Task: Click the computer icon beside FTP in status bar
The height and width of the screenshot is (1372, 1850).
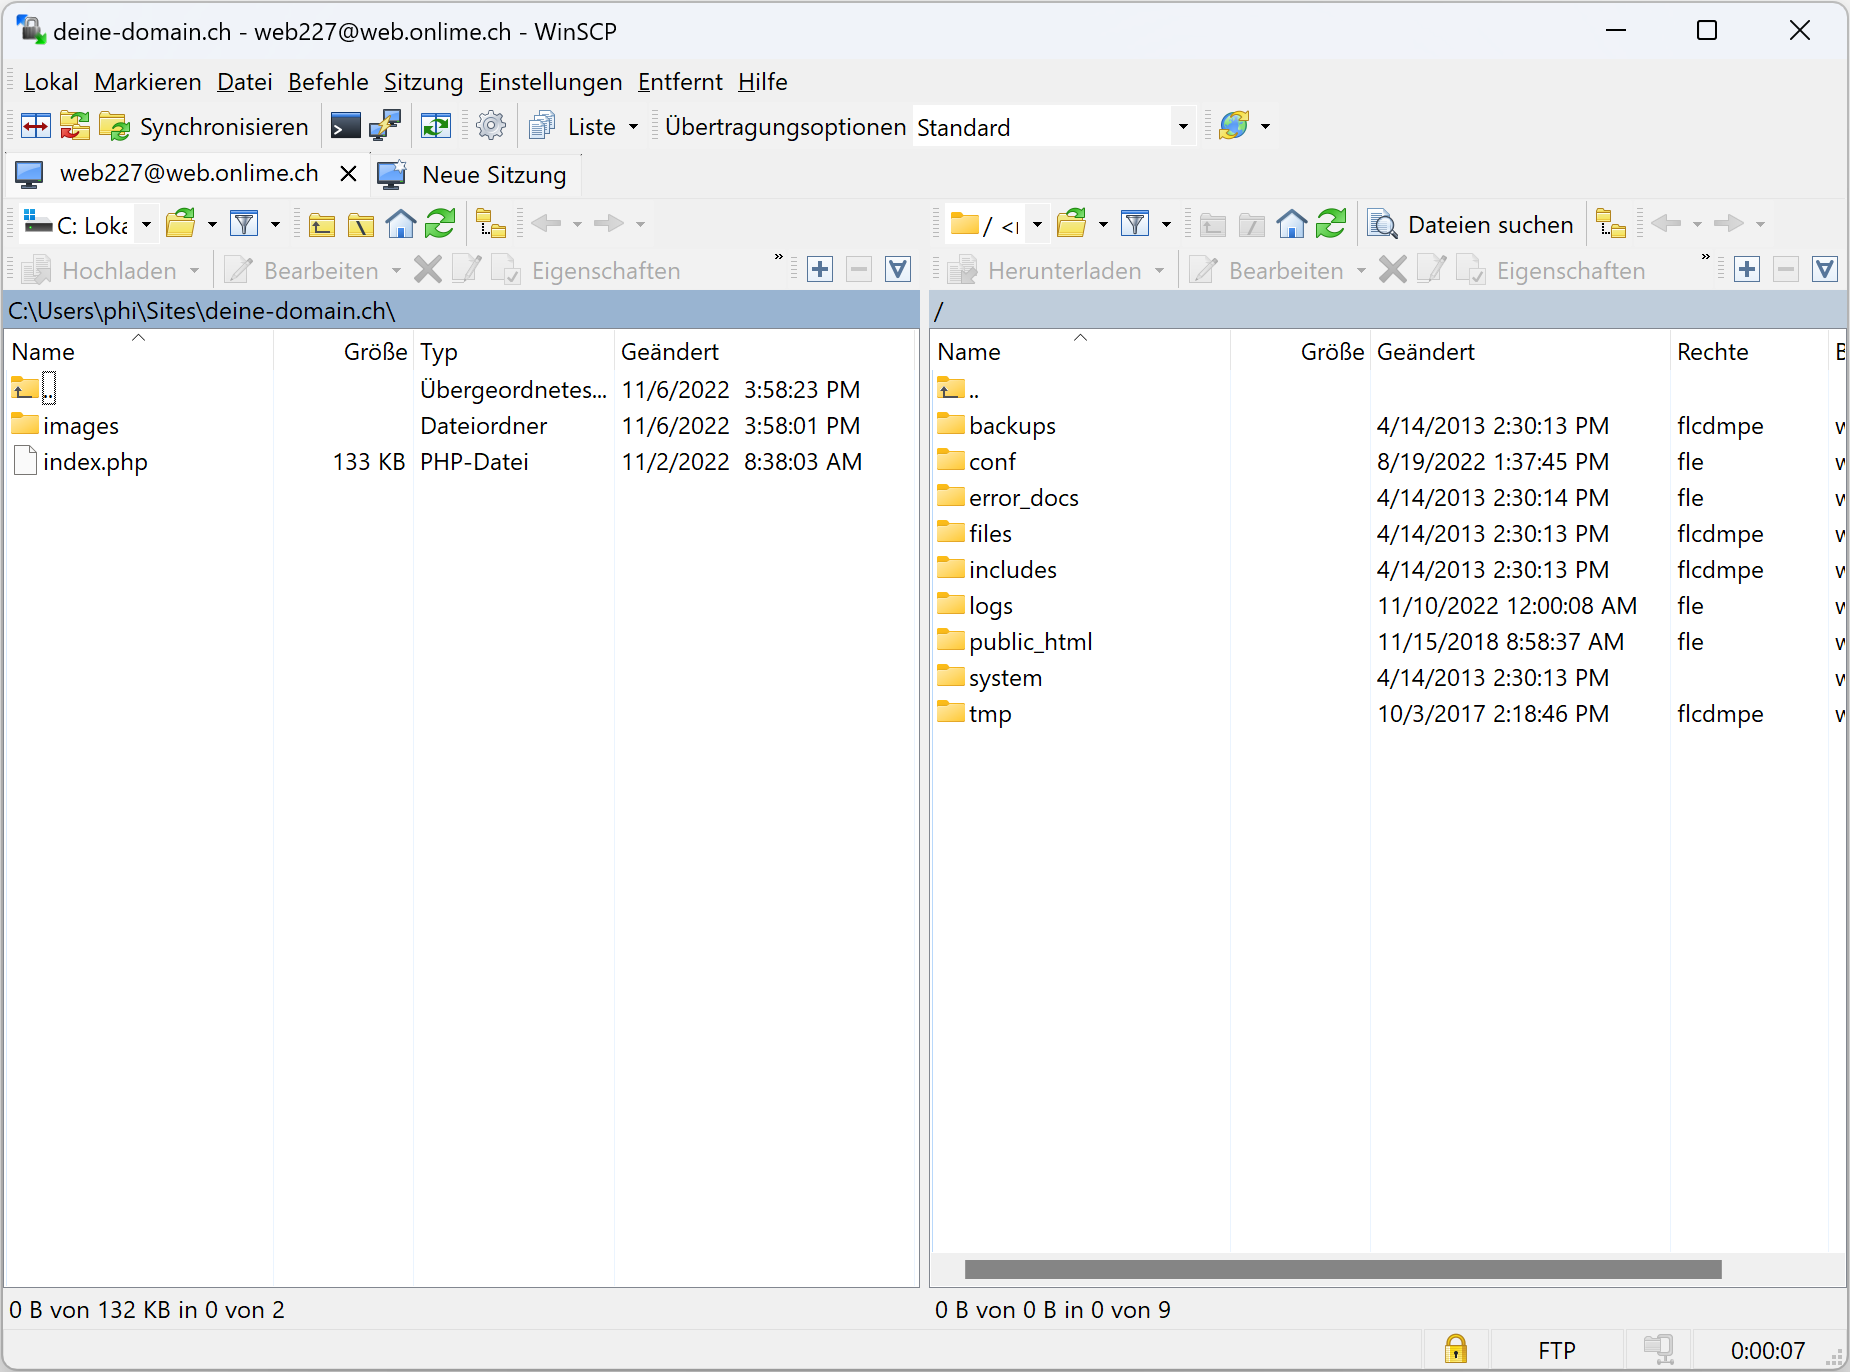Action: tap(1659, 1349)
